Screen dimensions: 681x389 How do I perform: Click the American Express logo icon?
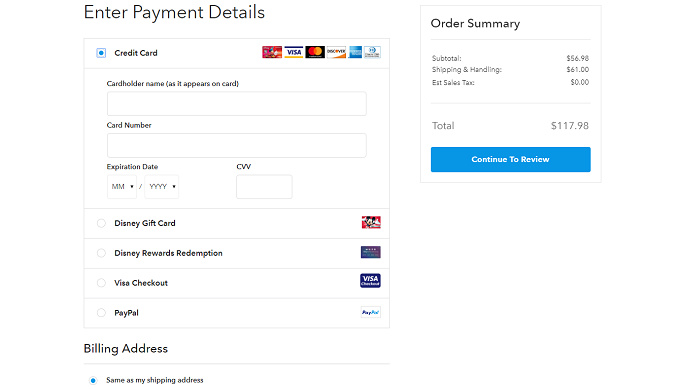point(355,52)
